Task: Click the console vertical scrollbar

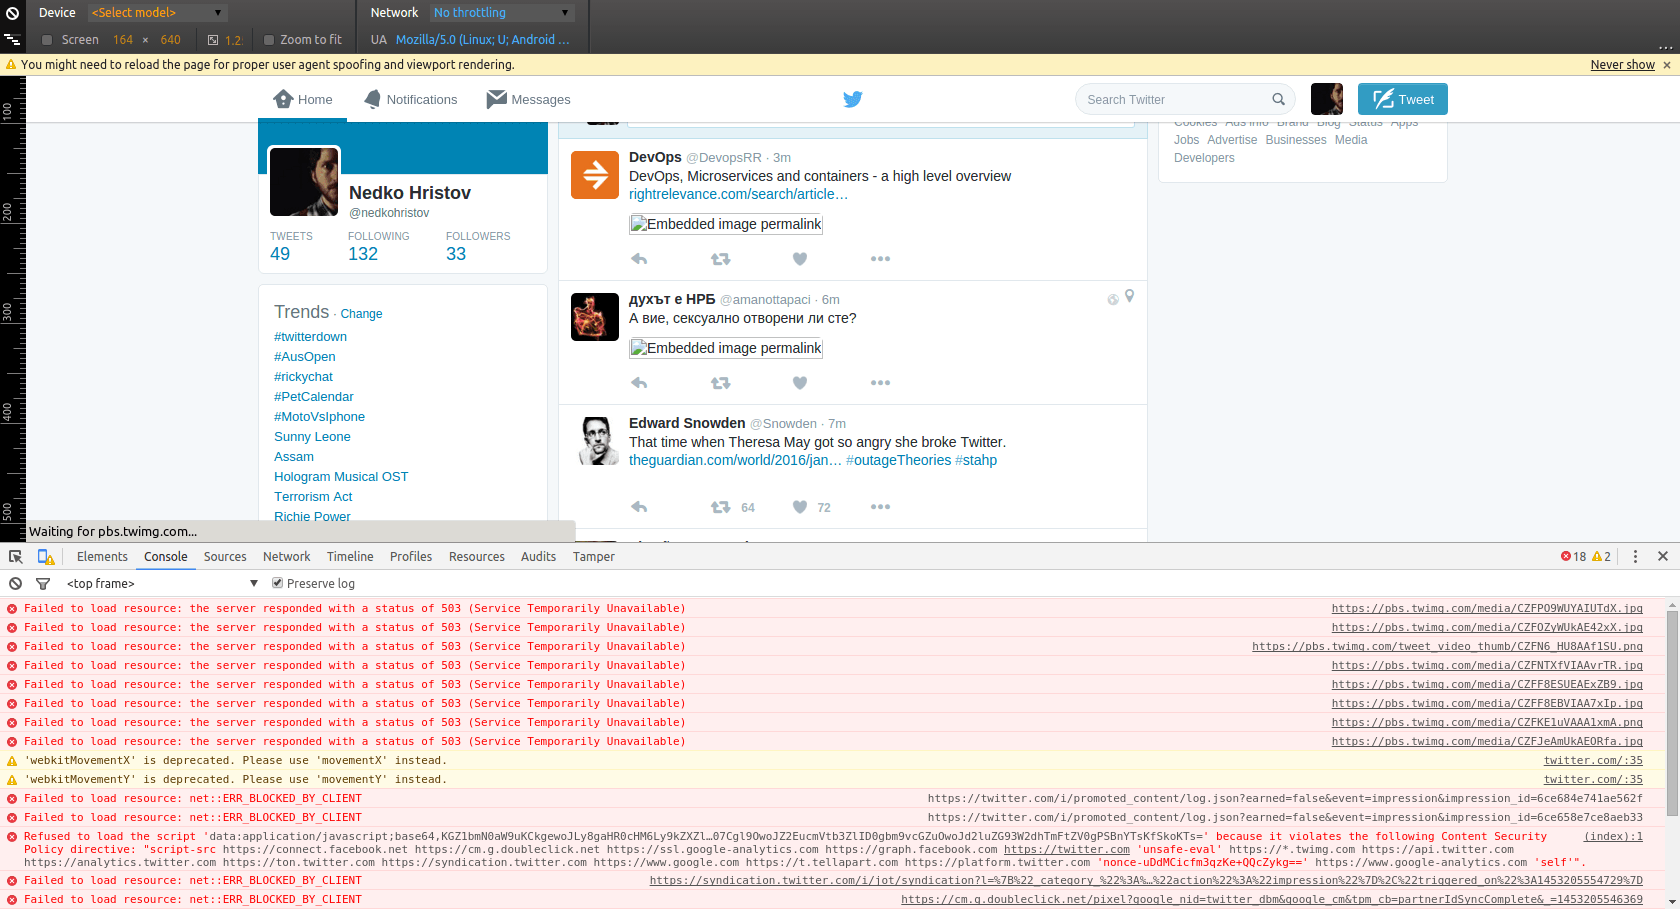Action: (x=1672, y=712)
